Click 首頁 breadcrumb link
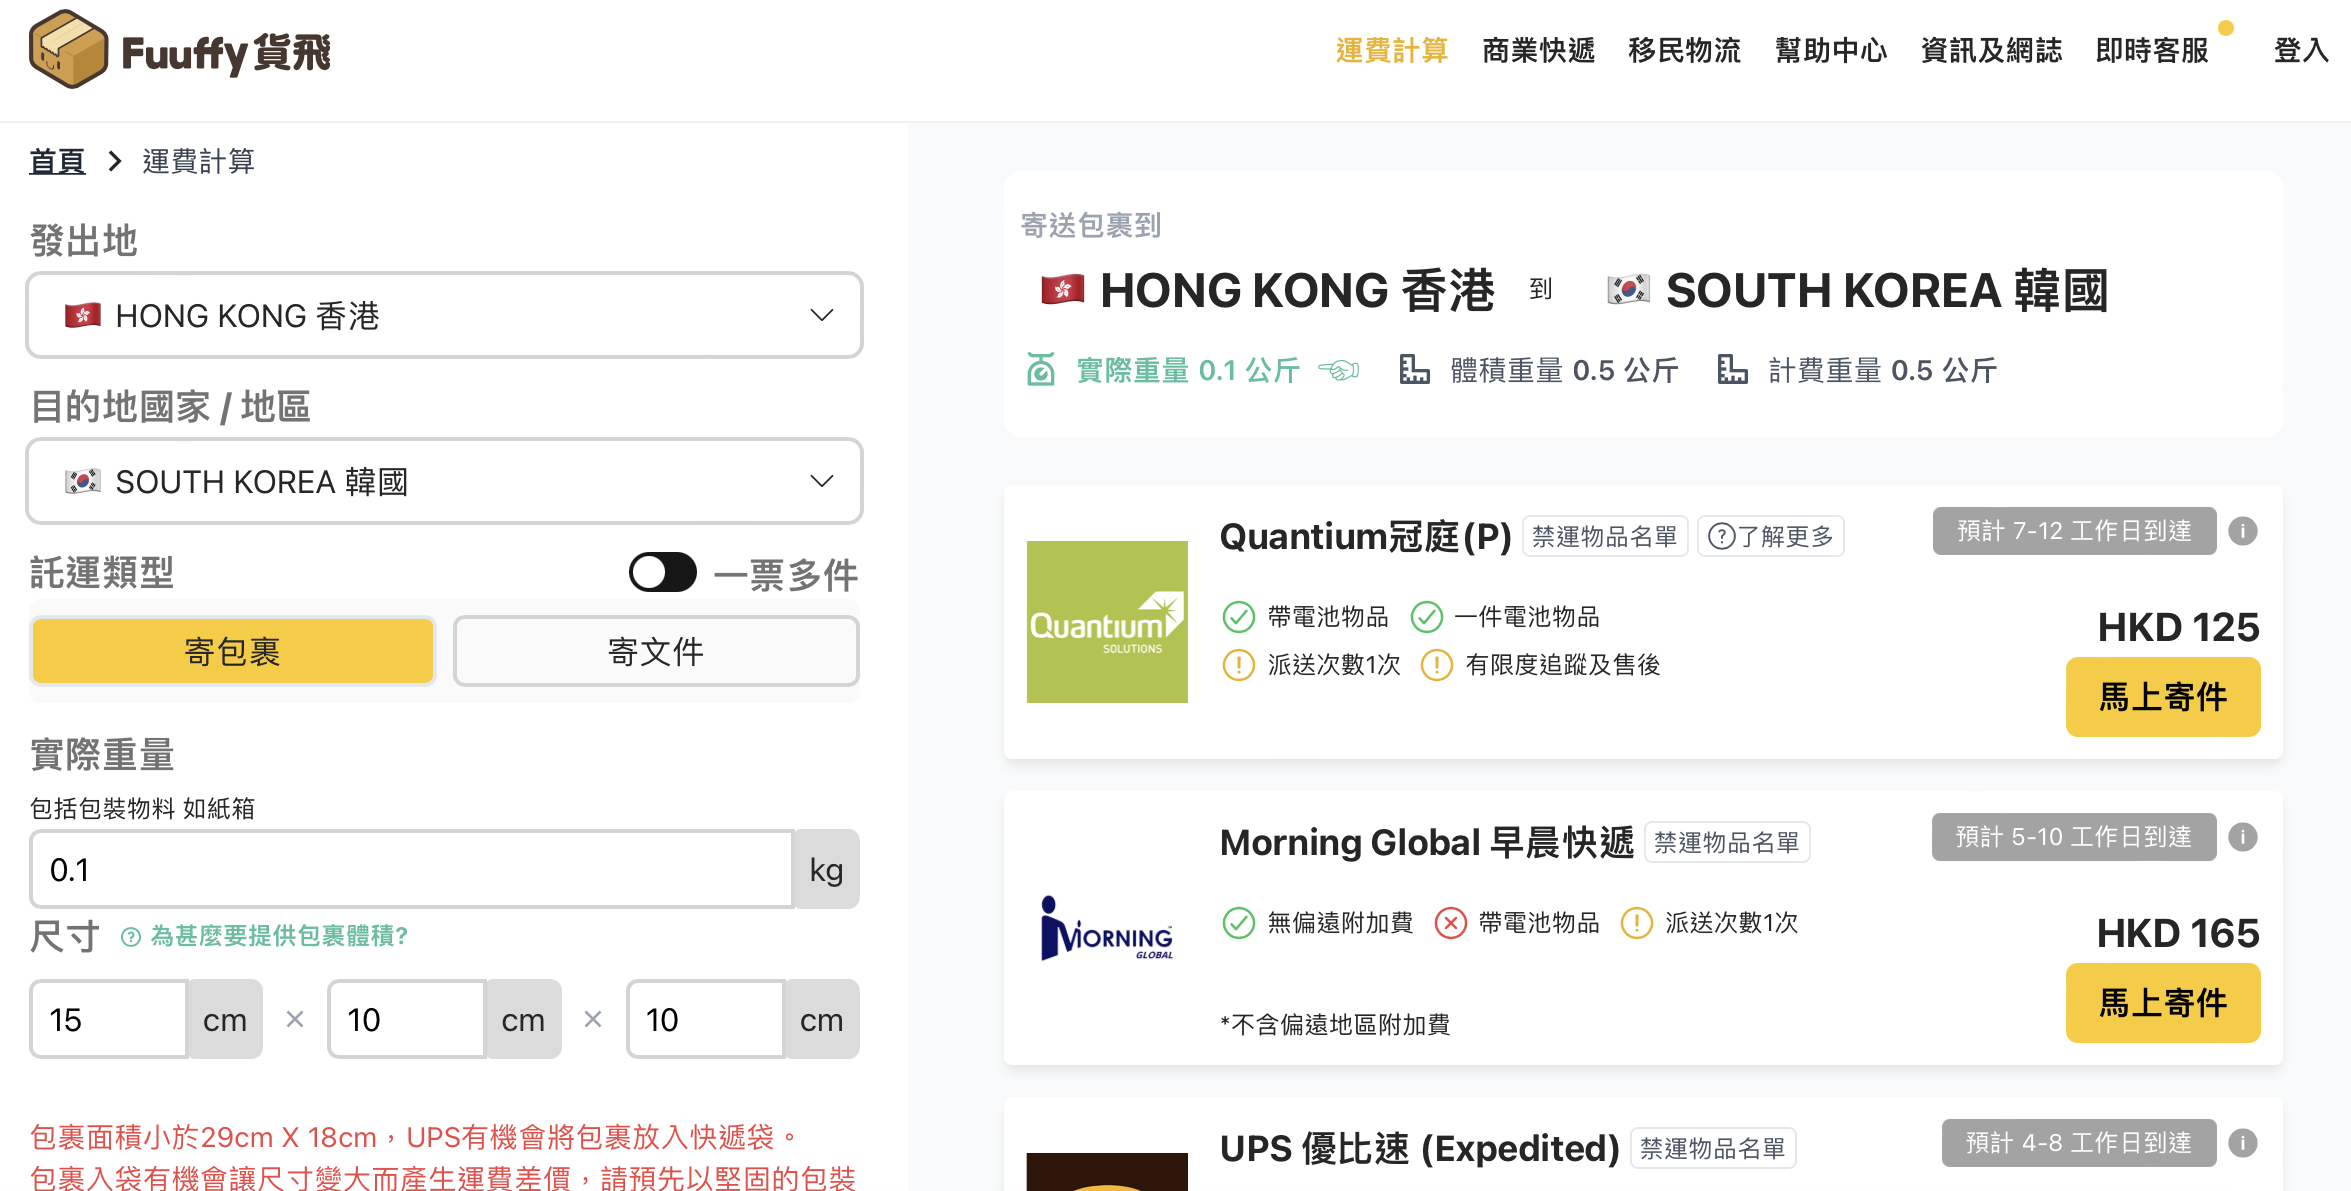Image resolution: width=2351 pixels, height=1191 pixels. pyautogui.click(x=57, y=161)
